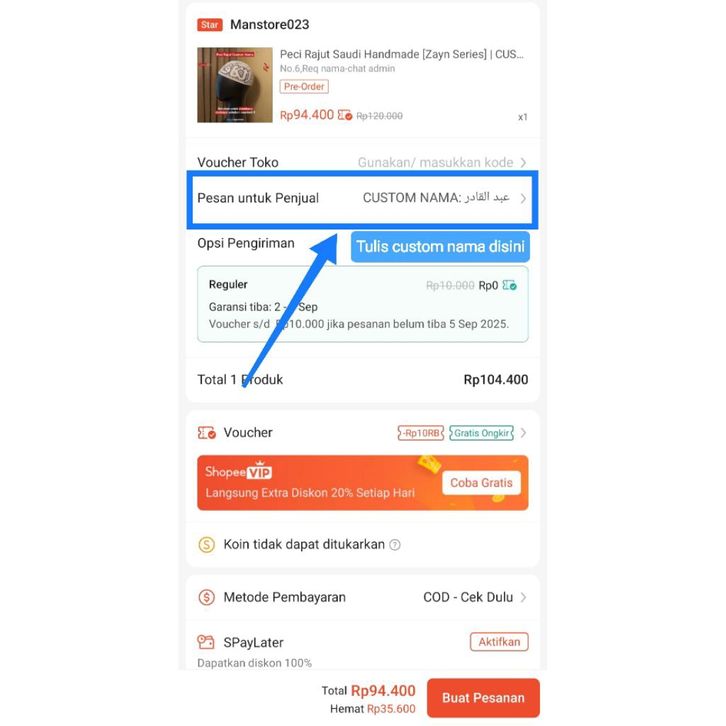Select the Gratis Ongkir voucher tag
Image resolution: width=726 pixels, height=726 pixels.
click(482, 433)
